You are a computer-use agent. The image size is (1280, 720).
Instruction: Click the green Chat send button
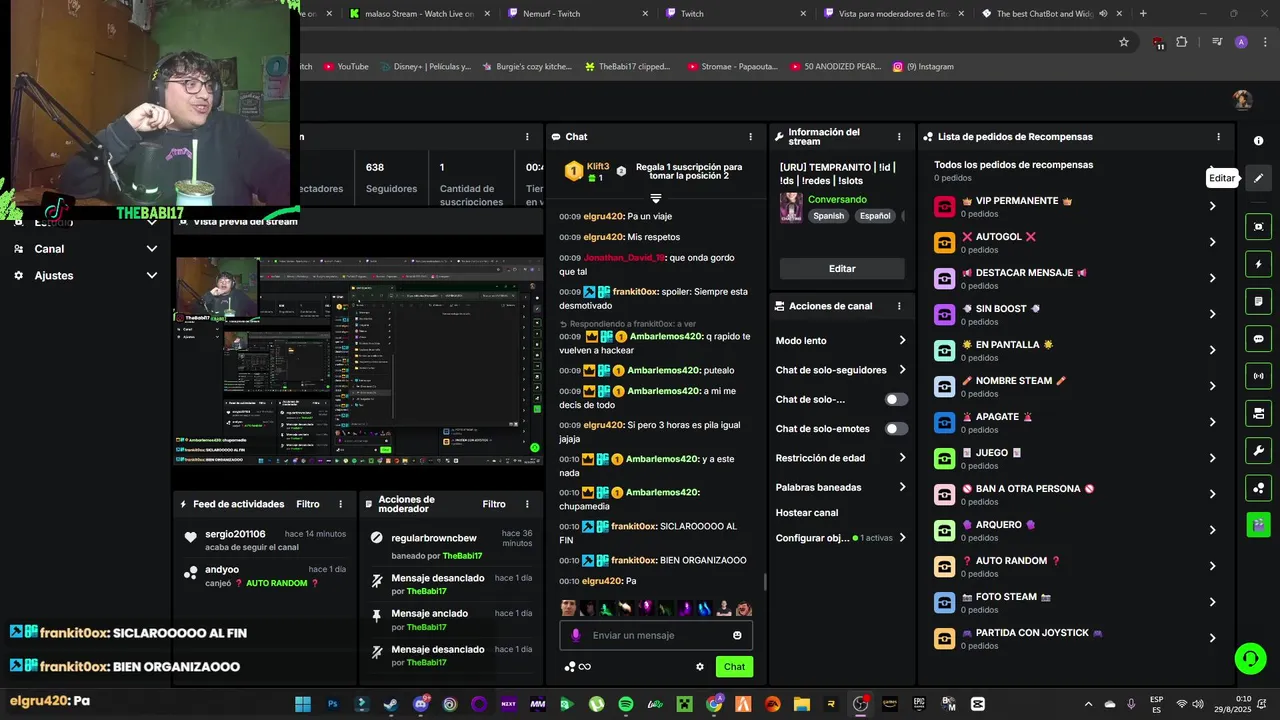(x=734, y=667)
